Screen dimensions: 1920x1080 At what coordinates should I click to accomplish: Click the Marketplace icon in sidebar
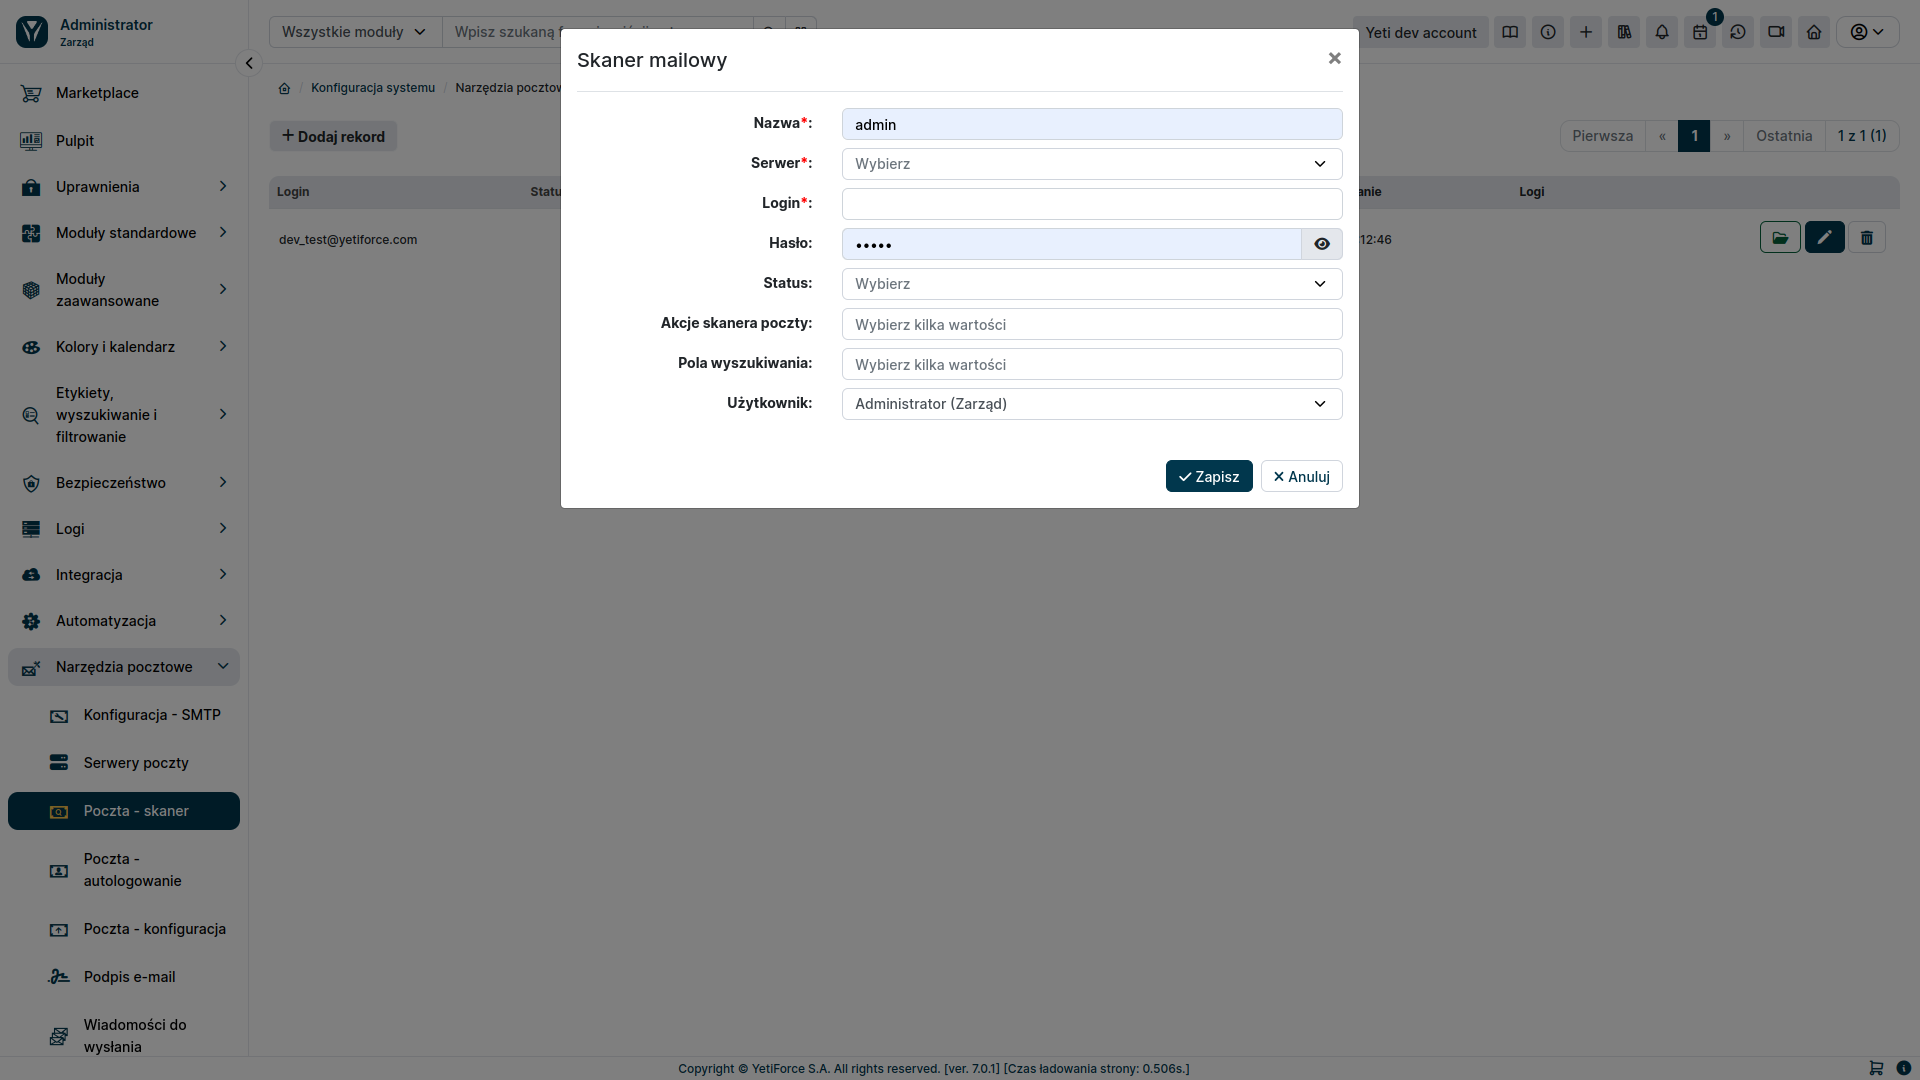(x=32, y=92)
